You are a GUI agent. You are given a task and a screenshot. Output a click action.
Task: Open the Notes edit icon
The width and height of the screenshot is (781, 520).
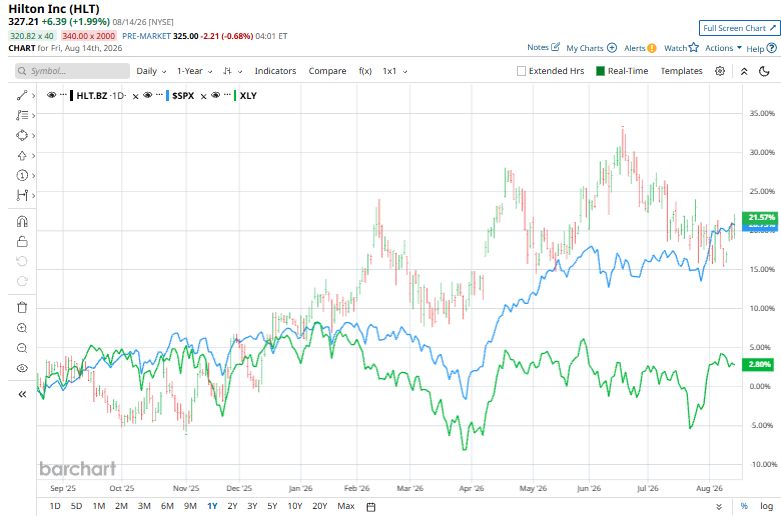point(555,47)
